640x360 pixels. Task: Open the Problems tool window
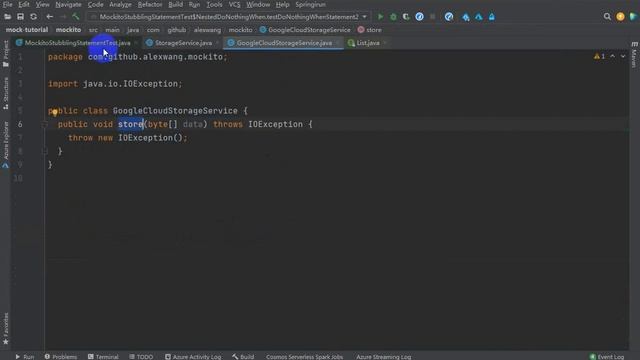click(61, 356)
